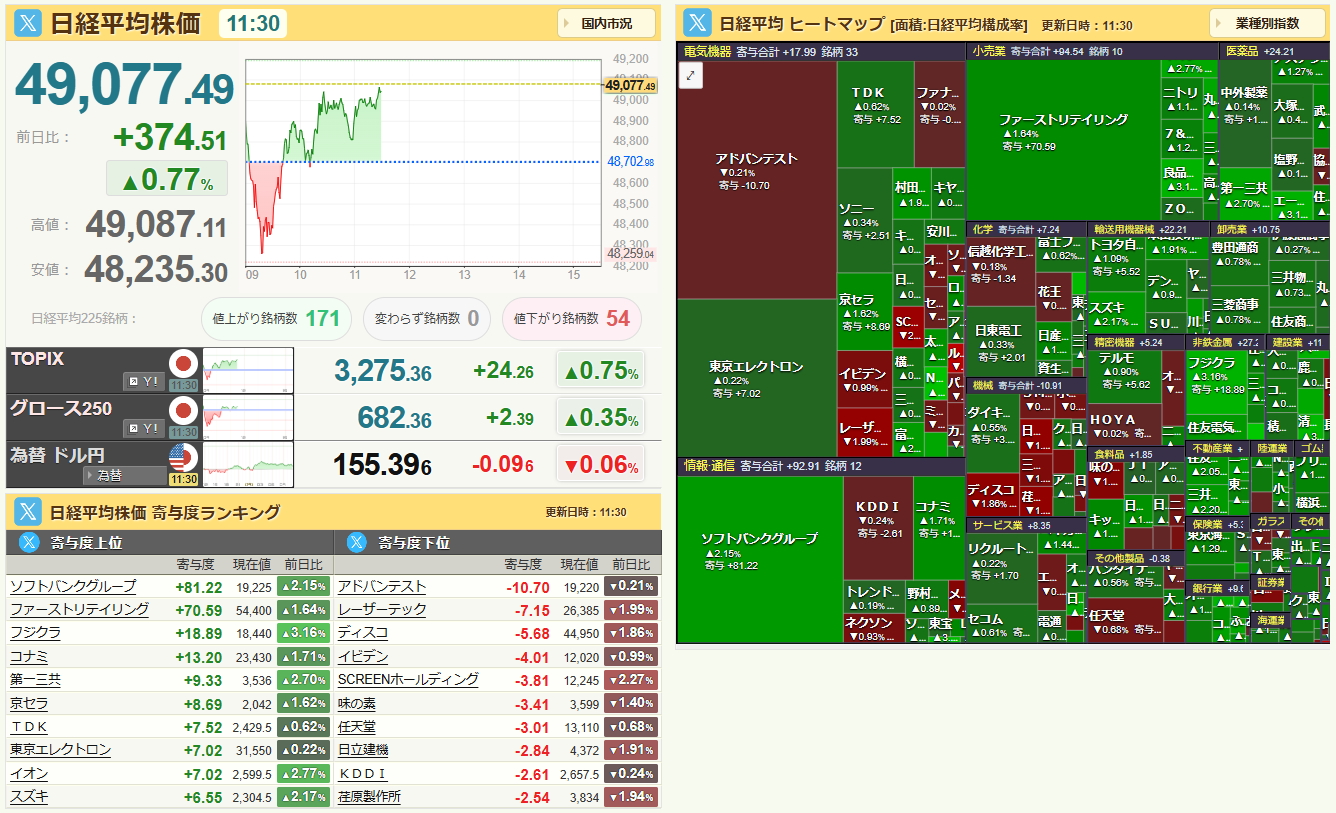Click the TOPIX mini chart thumbnail

click(x=248, y=370)
